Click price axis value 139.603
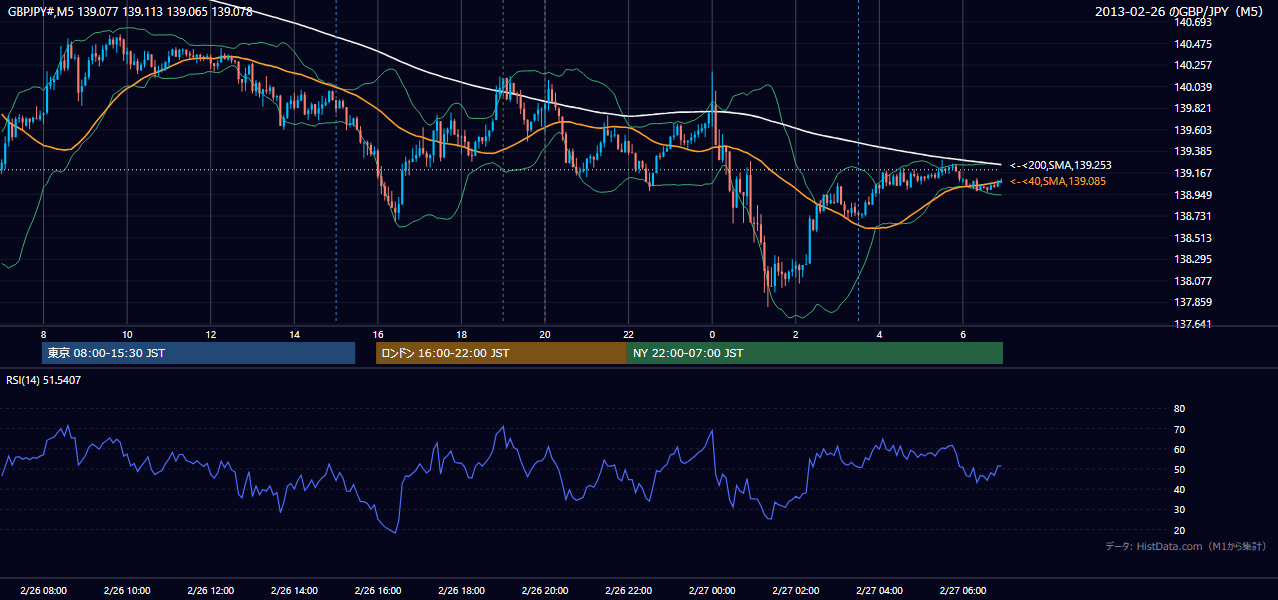Image resolution: width=1278 pixels, height=600 pixels. (1191, 130)
